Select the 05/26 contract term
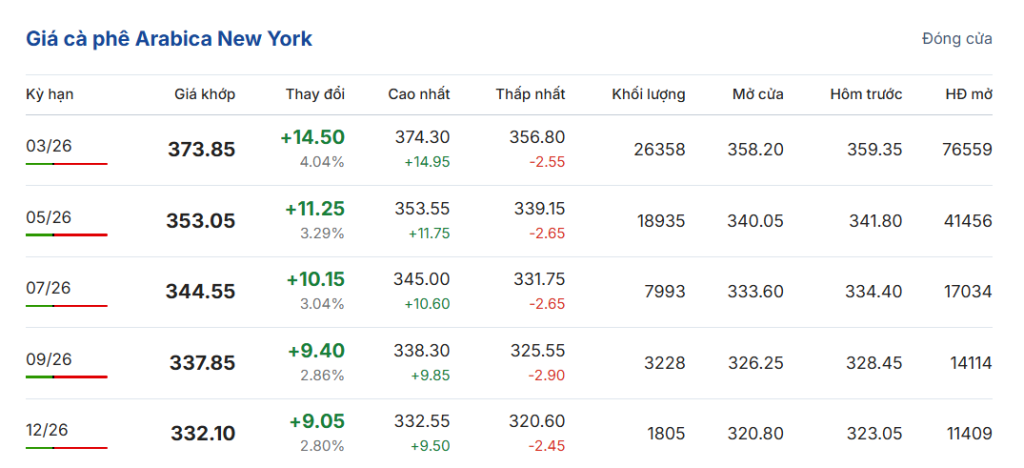The height and width of the screenshot is (468, 1024). point(49,217)
